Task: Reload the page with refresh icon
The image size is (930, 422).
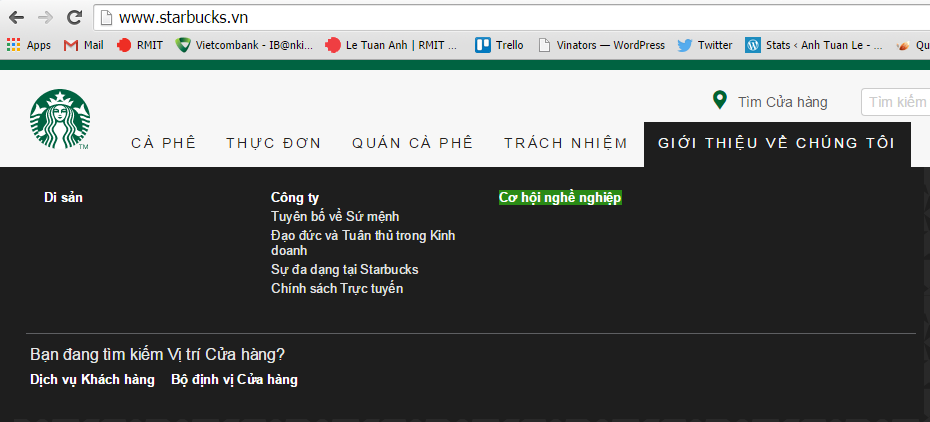Action: click(x=74, y=17)
